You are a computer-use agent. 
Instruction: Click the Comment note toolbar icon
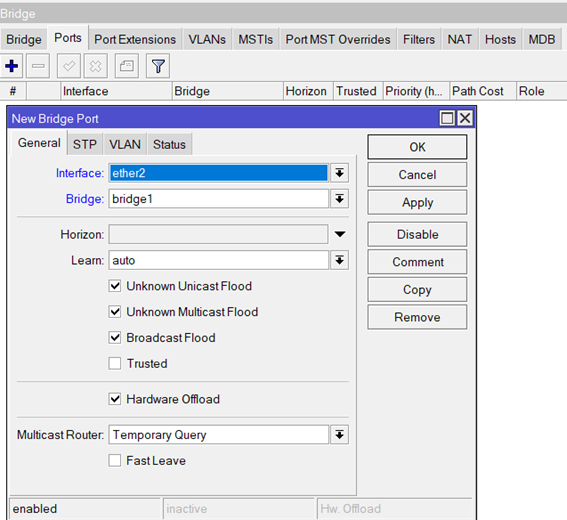[127, 66]
